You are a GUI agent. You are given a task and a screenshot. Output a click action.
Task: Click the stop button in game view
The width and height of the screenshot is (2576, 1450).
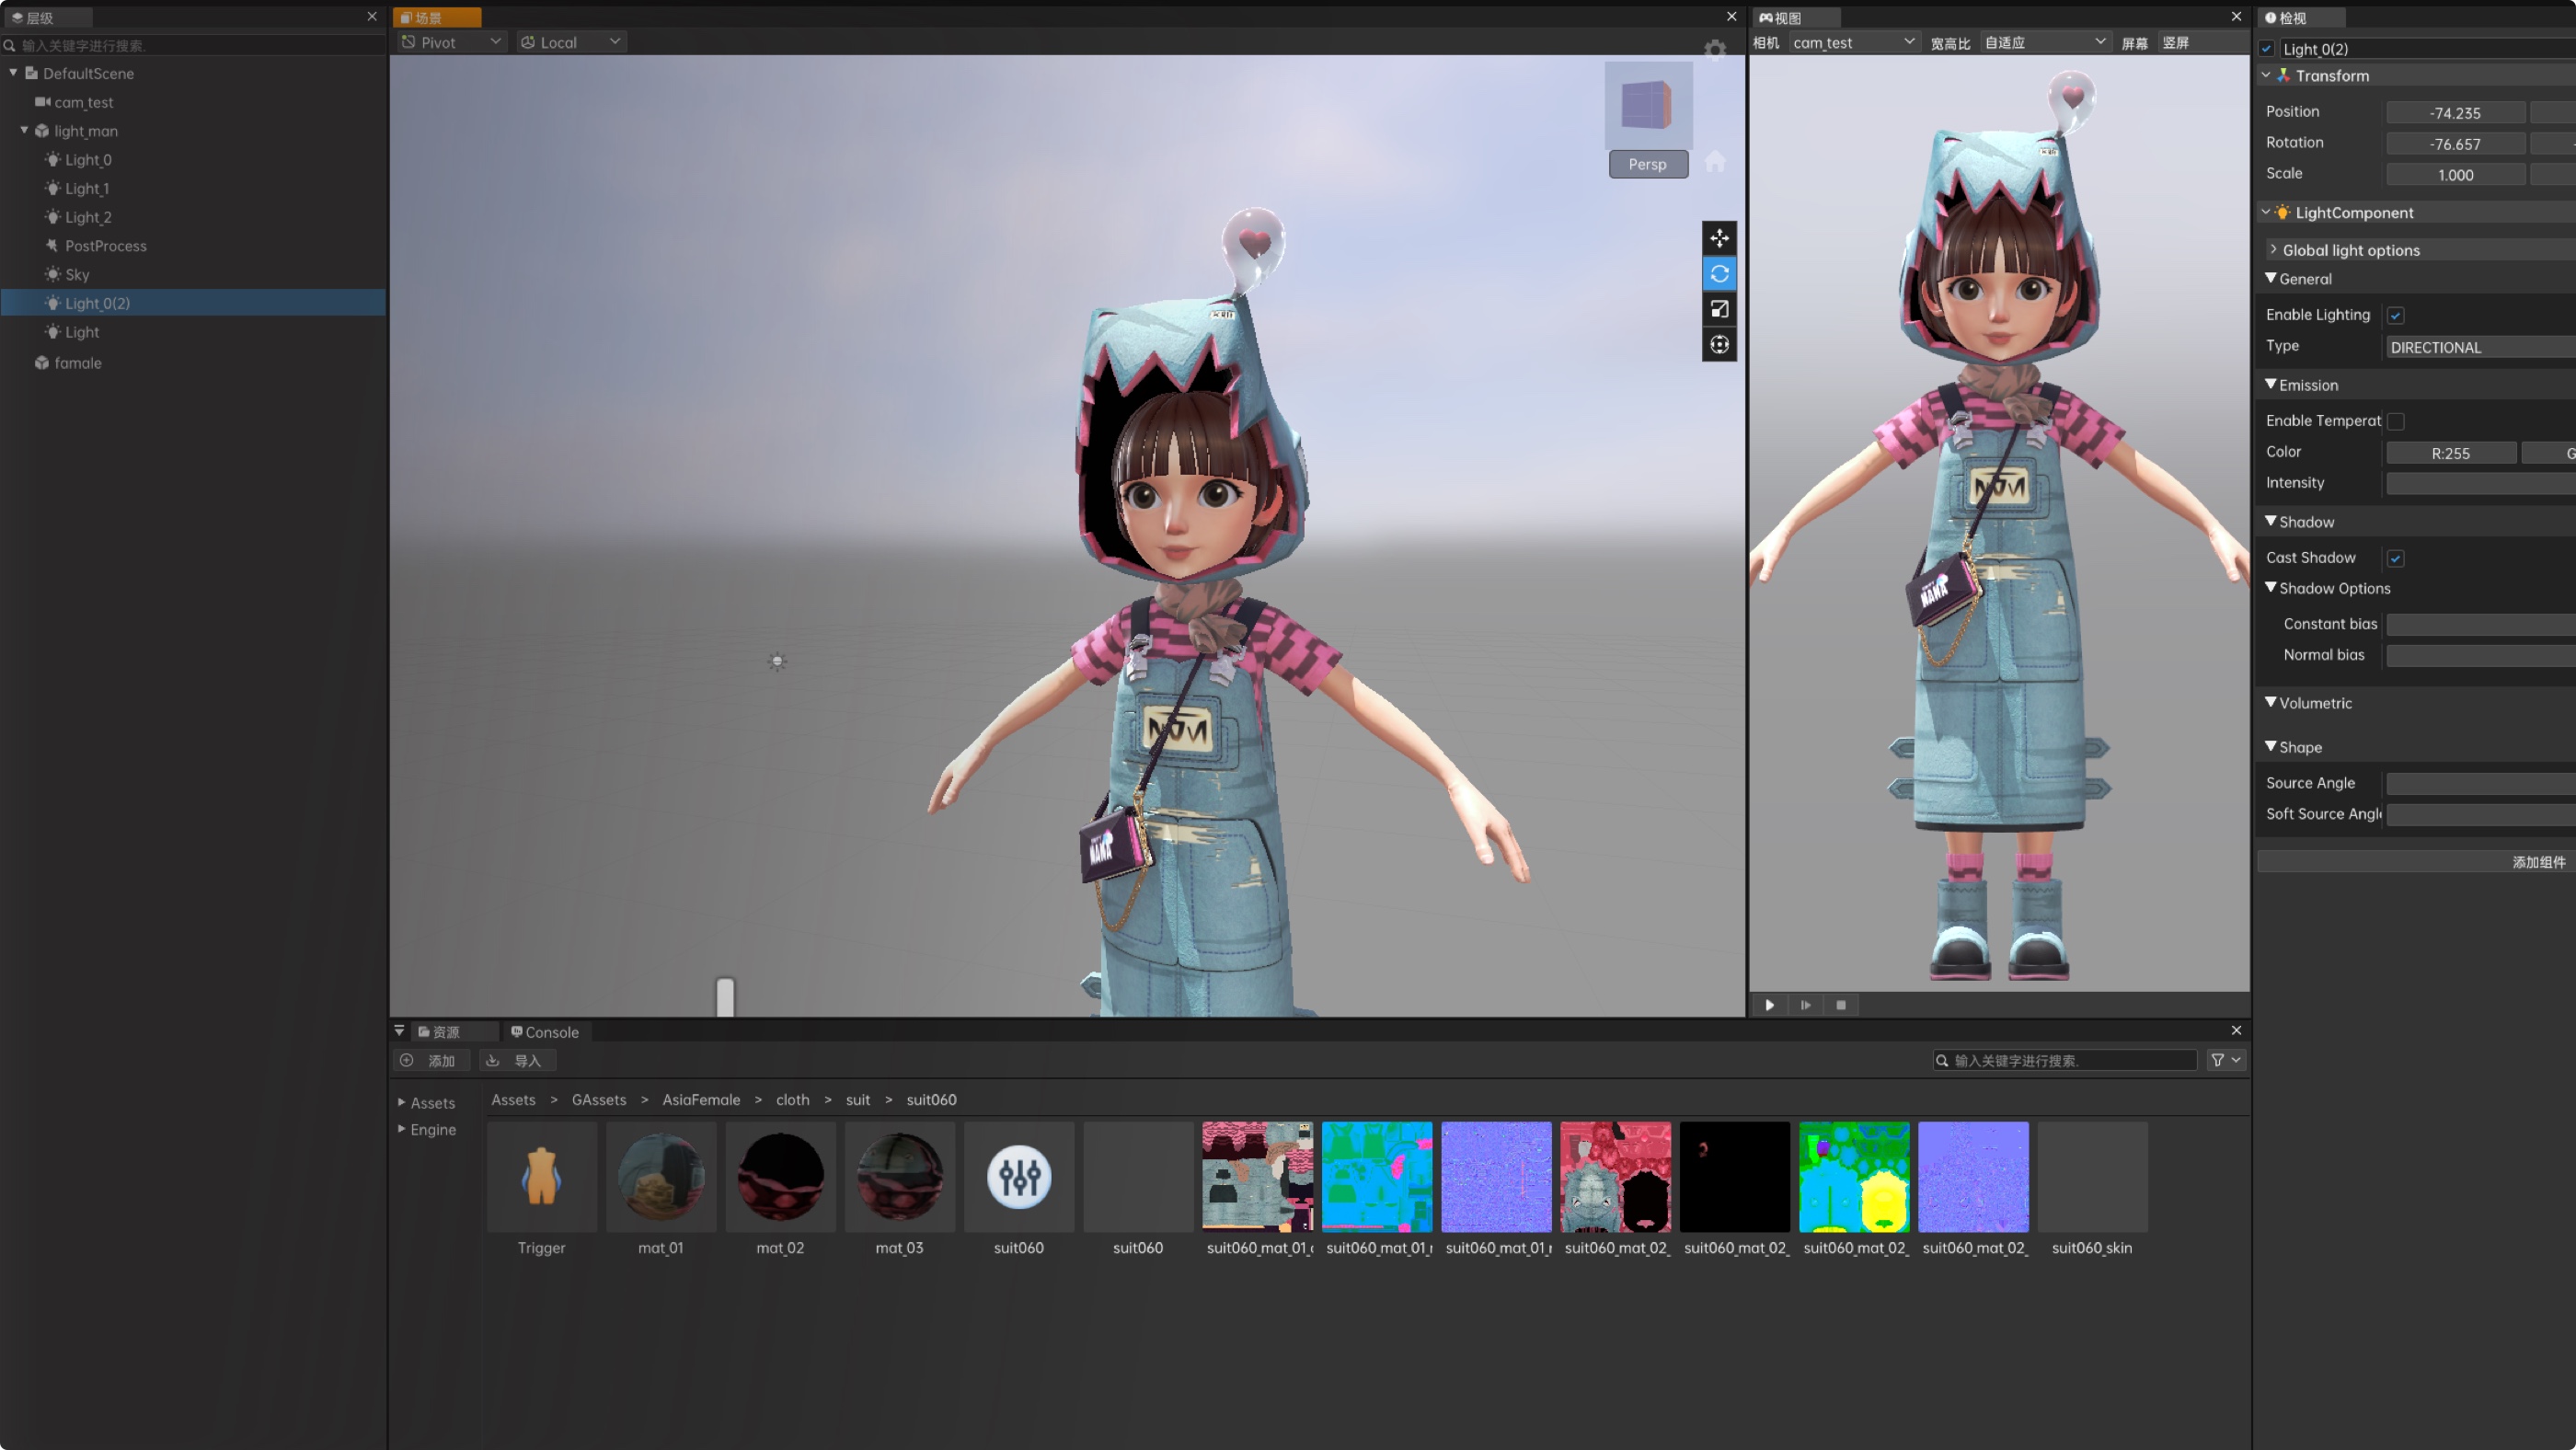pyautogui.click(x=1841, y=1005)
